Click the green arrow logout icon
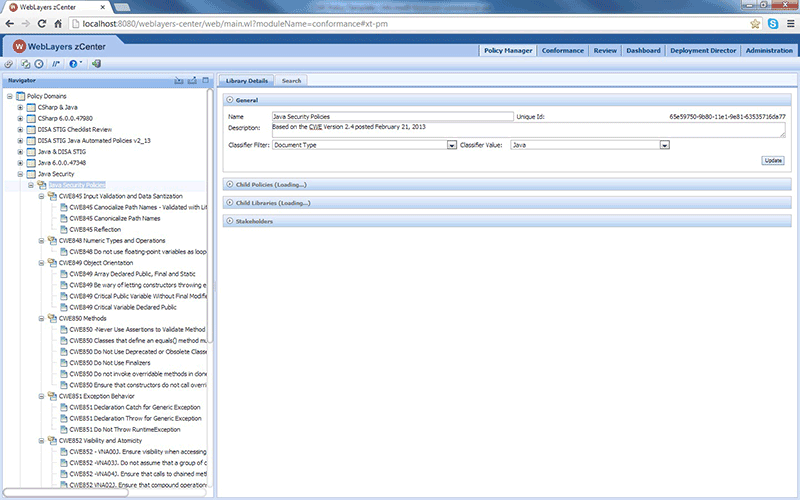800x500 pixels. click(x=96, y=64)
